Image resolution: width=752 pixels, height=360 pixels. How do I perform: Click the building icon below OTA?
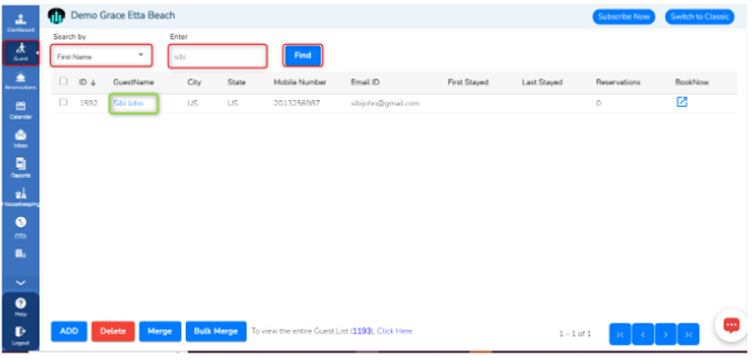[20, 254]
